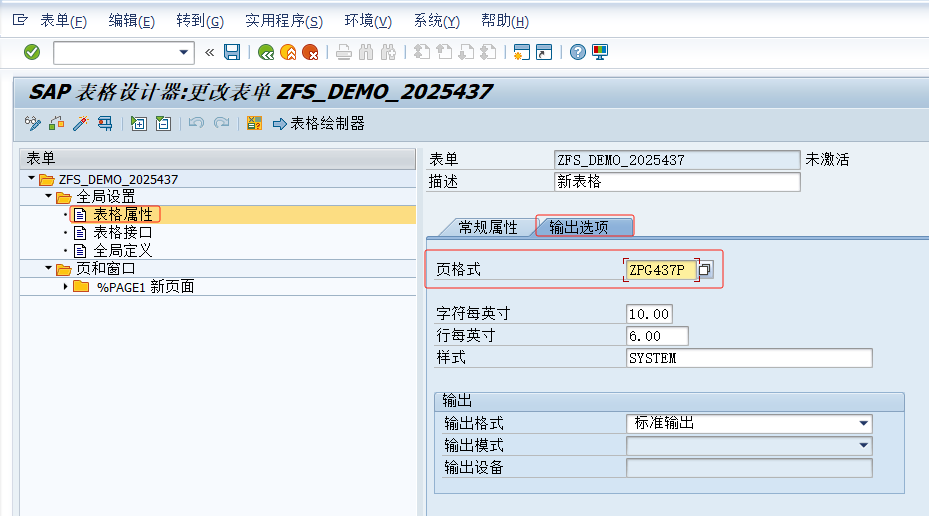Open the 表单(F) menu
The height and width of the screenshot is (516, 929).
point(63,21)
